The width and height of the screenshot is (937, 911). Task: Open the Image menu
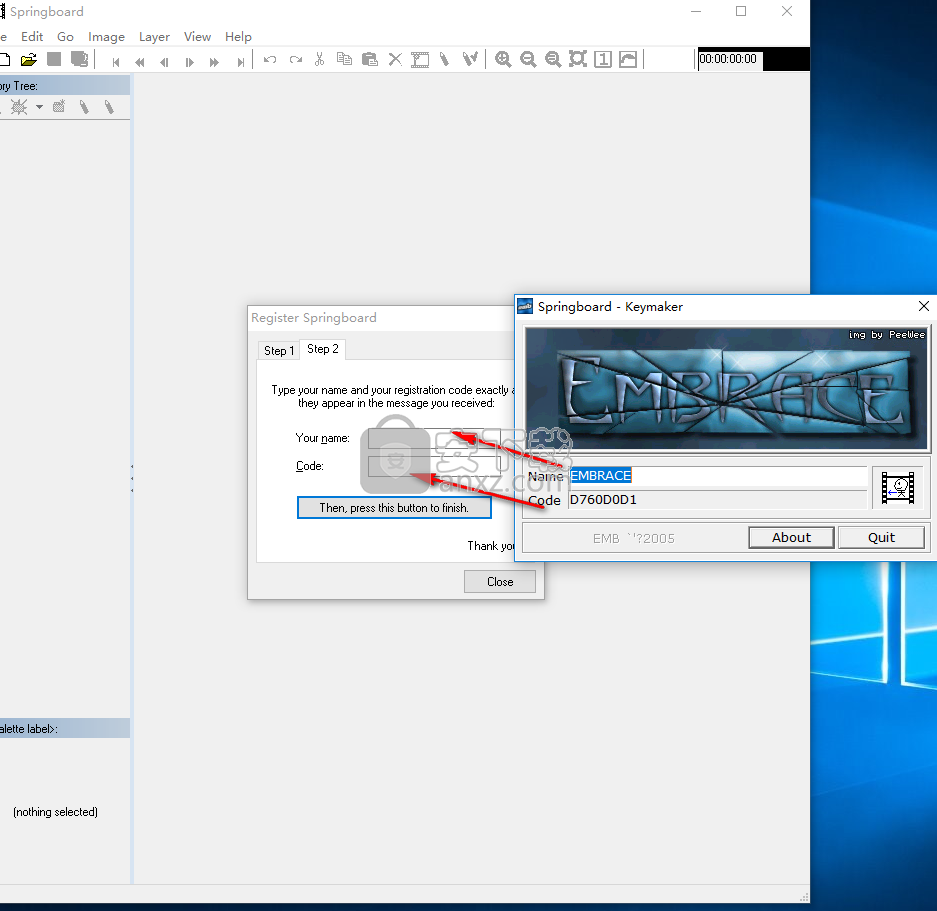point(106,36)
